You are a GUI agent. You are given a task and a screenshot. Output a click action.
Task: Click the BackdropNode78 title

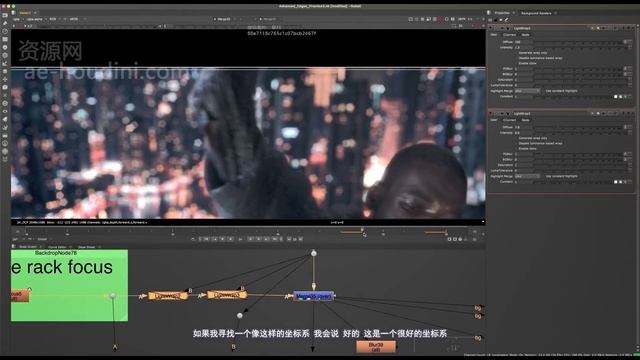[x=56, y=253]
